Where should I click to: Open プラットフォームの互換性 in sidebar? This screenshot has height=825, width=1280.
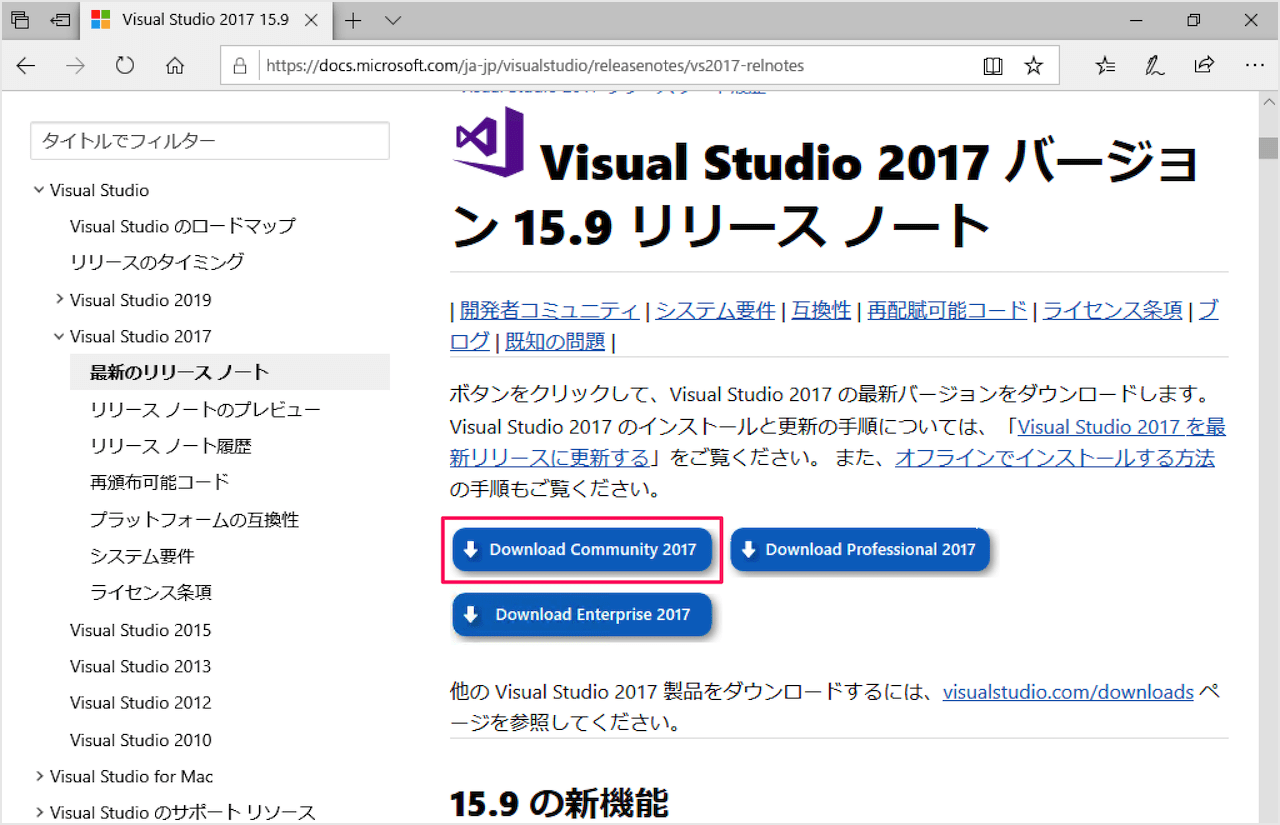(x=194, y=519)
